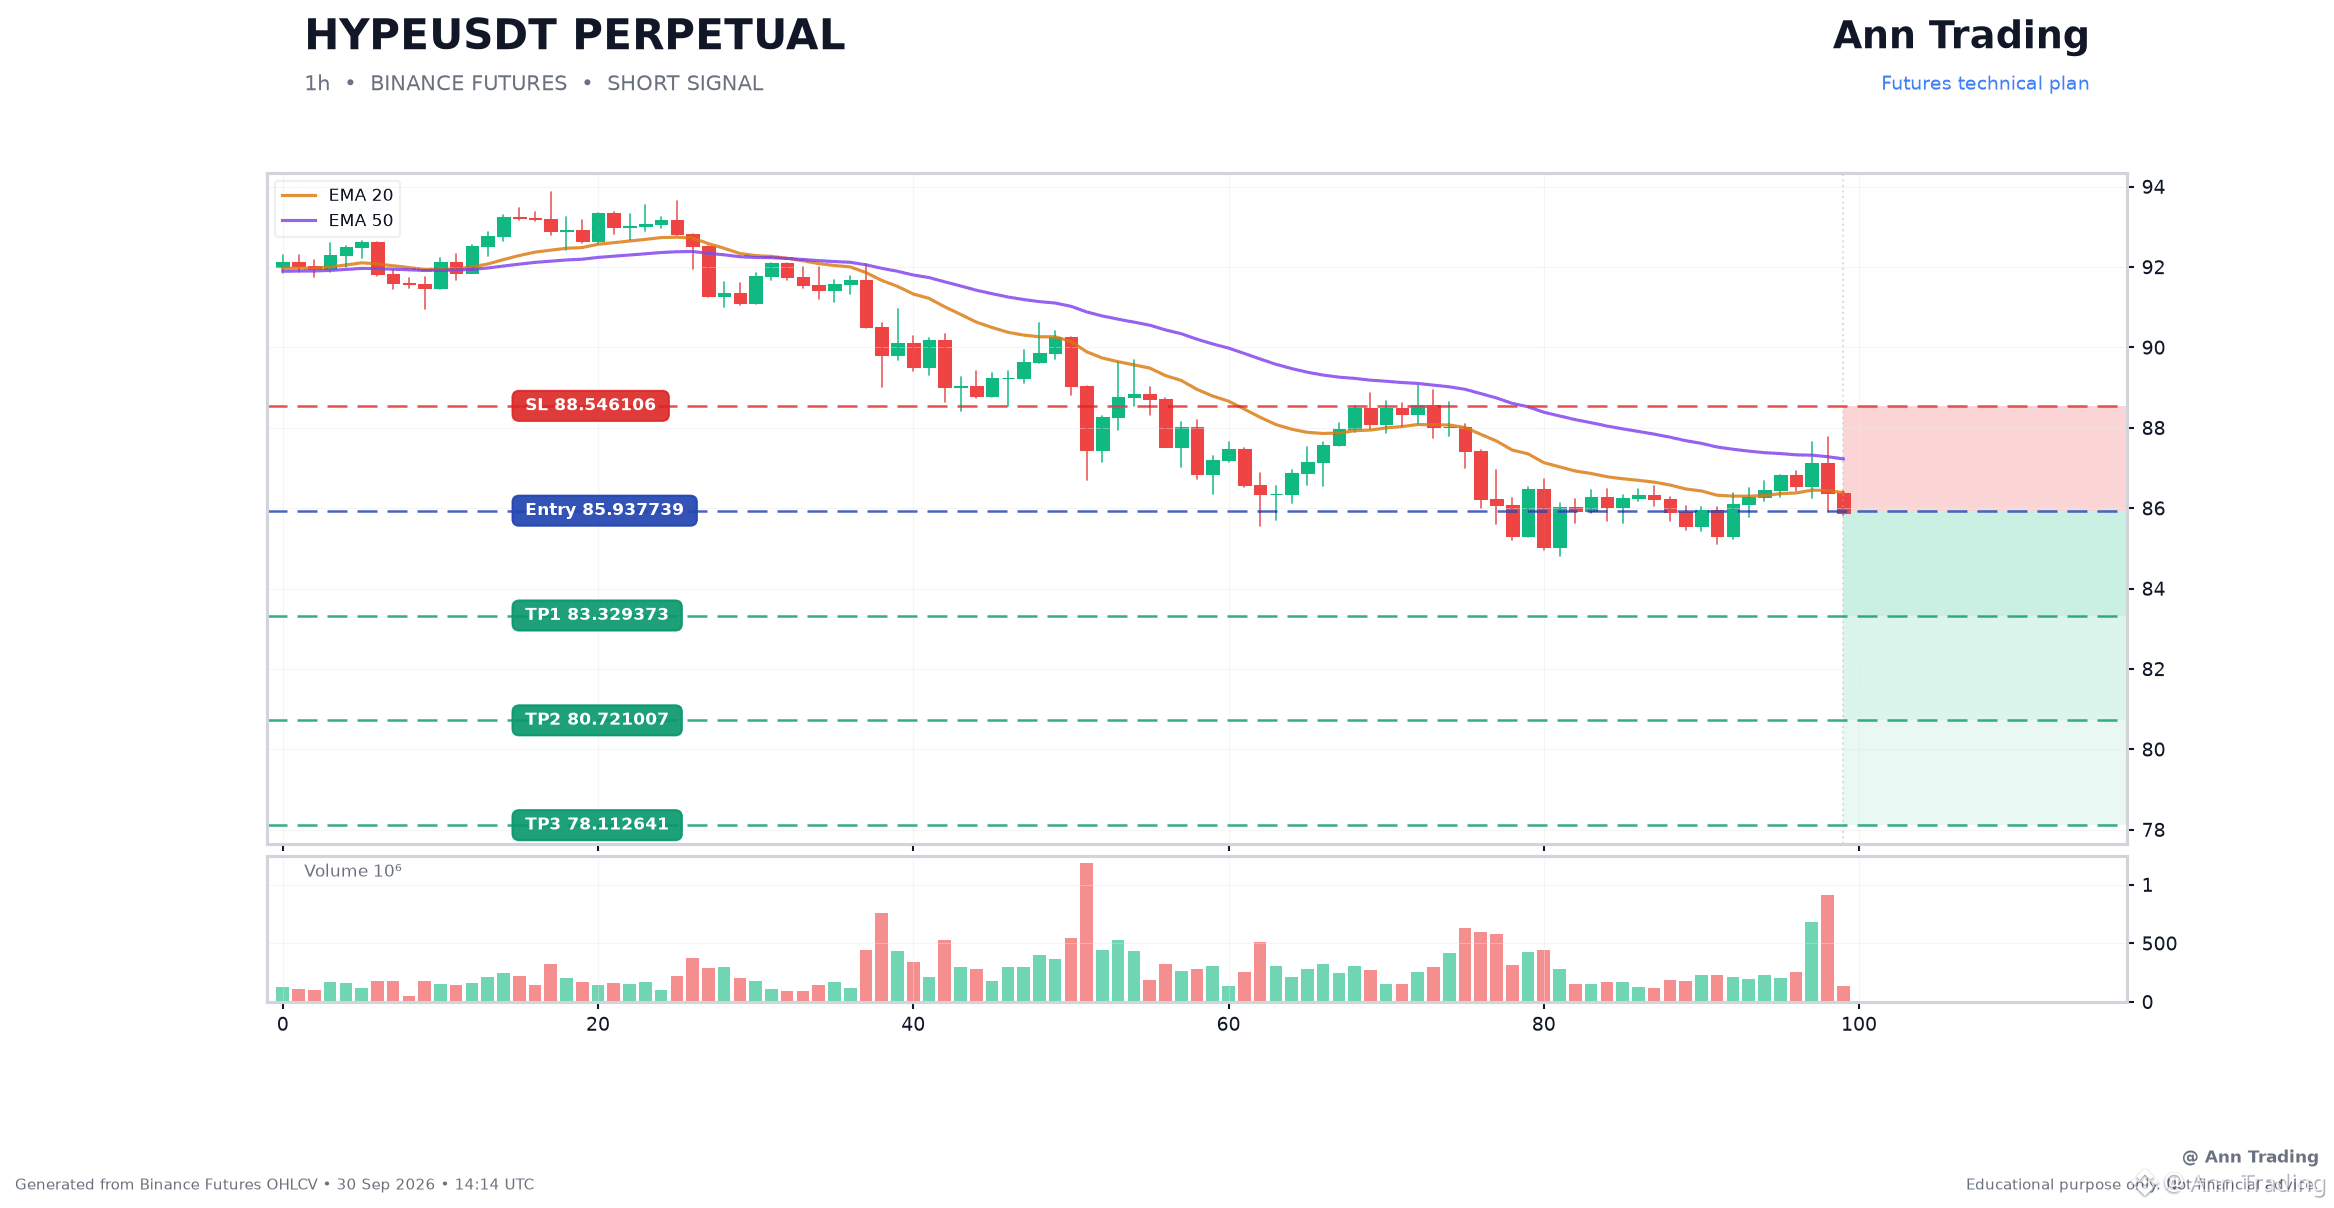Open the Futures technical plan link
The width and height of the screenshot is (2334, 1208).
[x=1984, y=84]
